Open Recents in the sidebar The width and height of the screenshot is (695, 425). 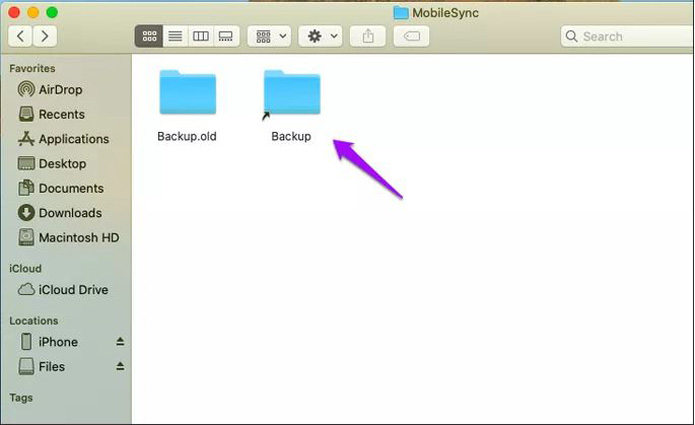61,114
